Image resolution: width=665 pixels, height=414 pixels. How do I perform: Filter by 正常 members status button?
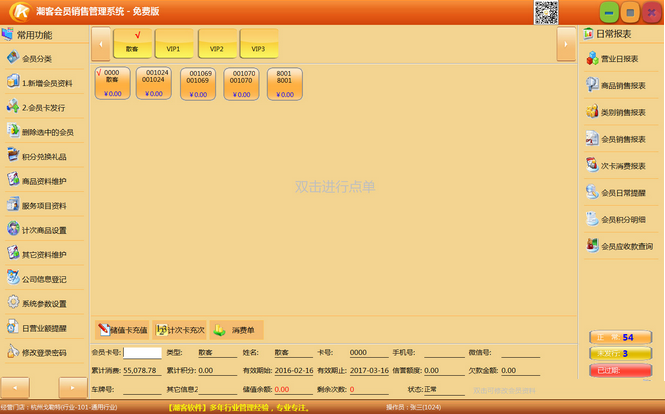tap(620, 337)
